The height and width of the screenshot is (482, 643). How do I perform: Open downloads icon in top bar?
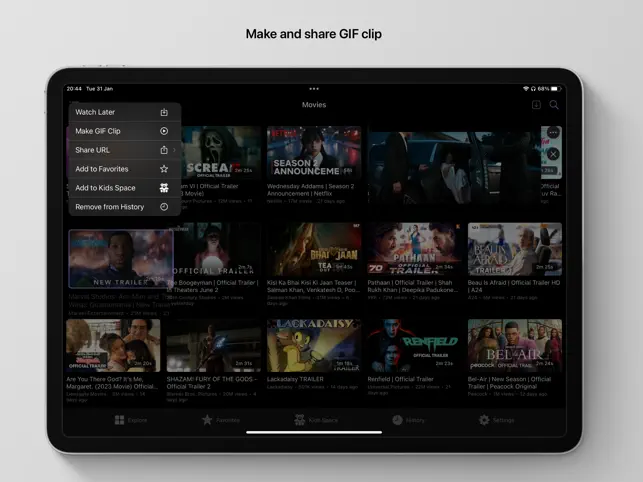click(536, 105)
